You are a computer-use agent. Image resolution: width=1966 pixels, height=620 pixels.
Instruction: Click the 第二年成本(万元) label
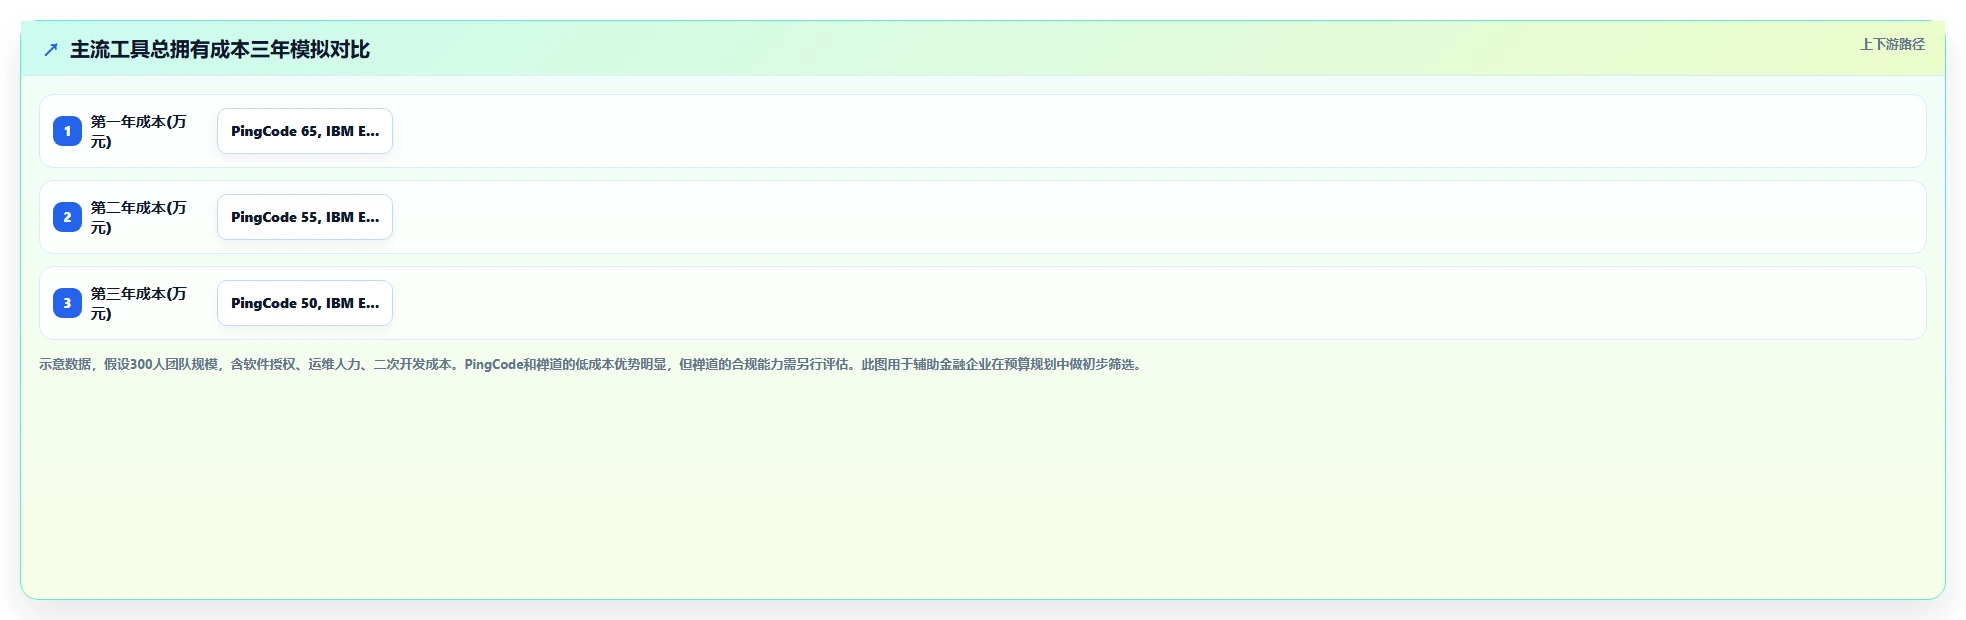[x=139, y=217]
